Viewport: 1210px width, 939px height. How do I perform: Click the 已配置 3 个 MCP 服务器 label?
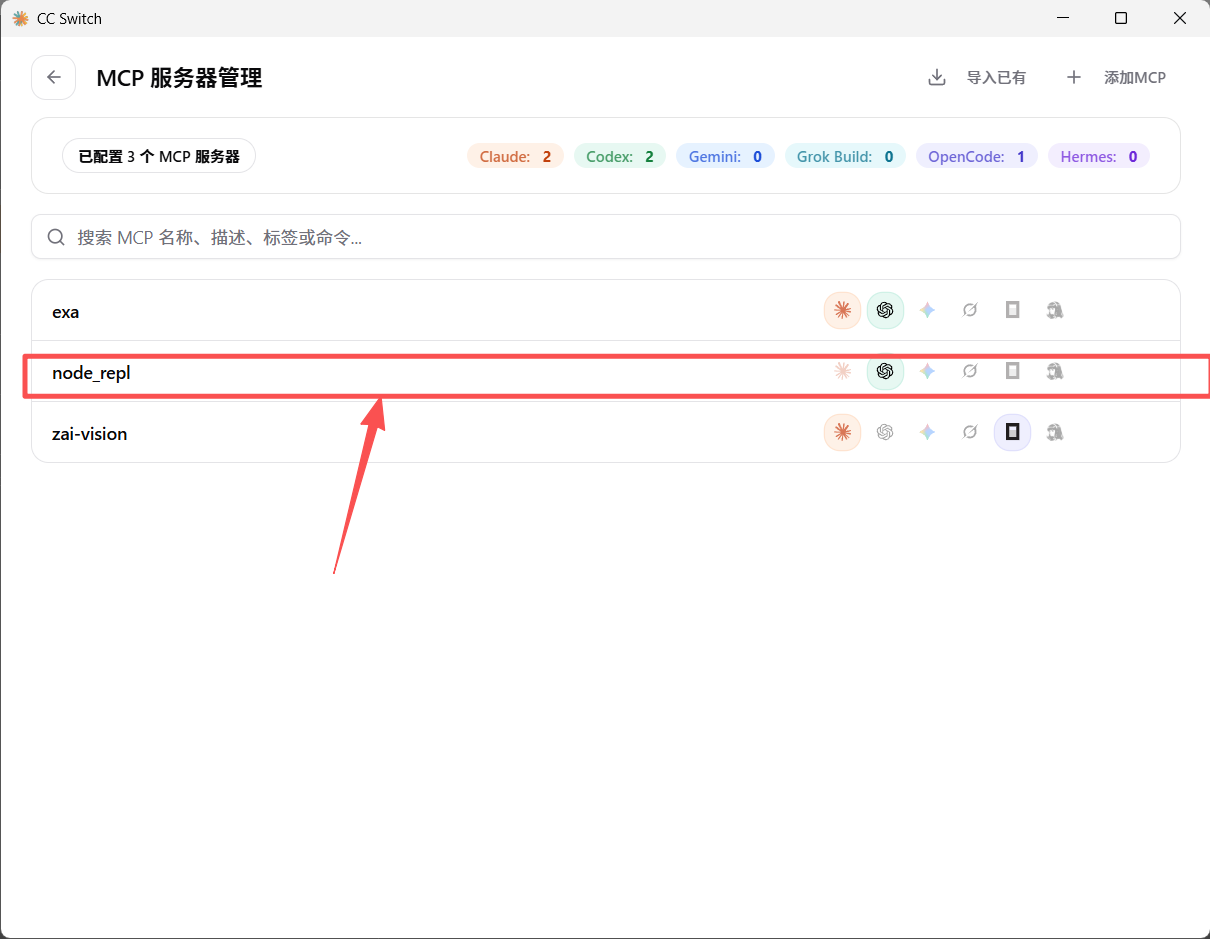point(159,156)
